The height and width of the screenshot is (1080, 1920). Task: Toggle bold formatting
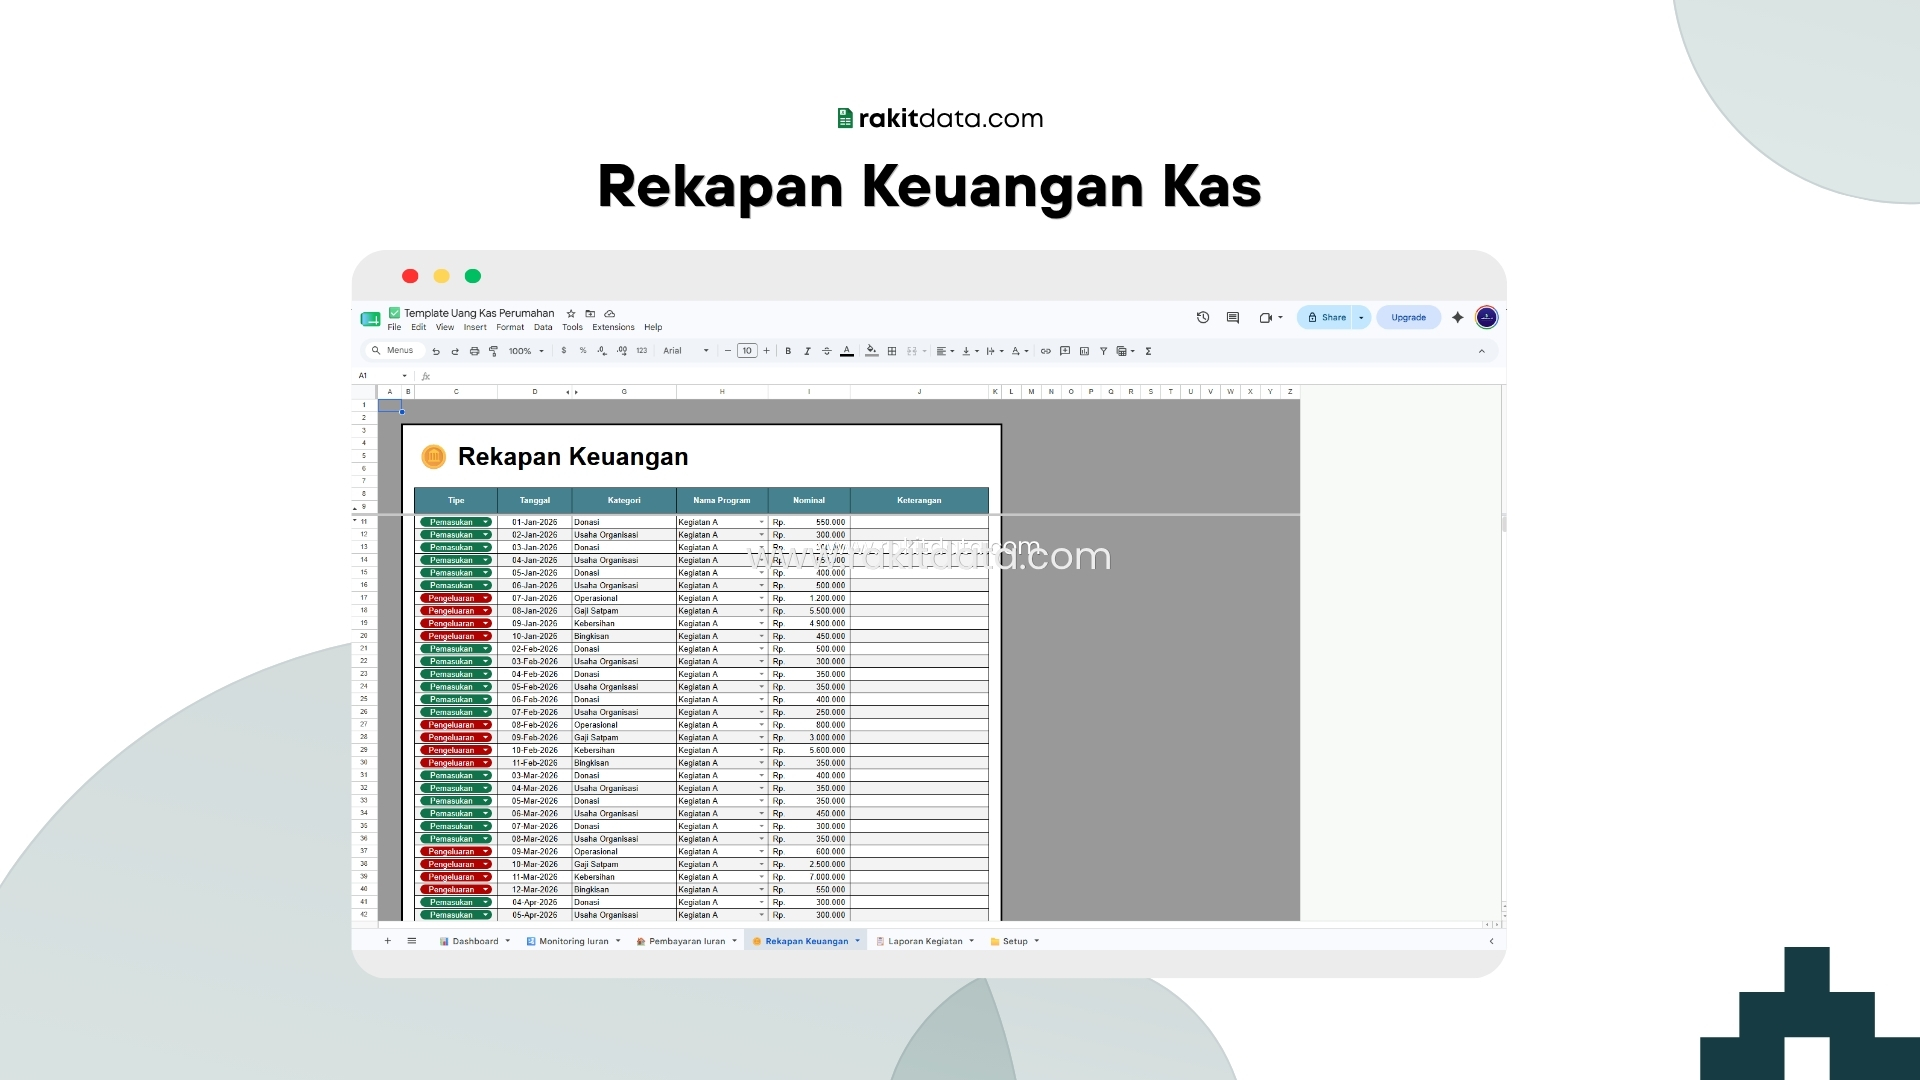click(788, 351)
